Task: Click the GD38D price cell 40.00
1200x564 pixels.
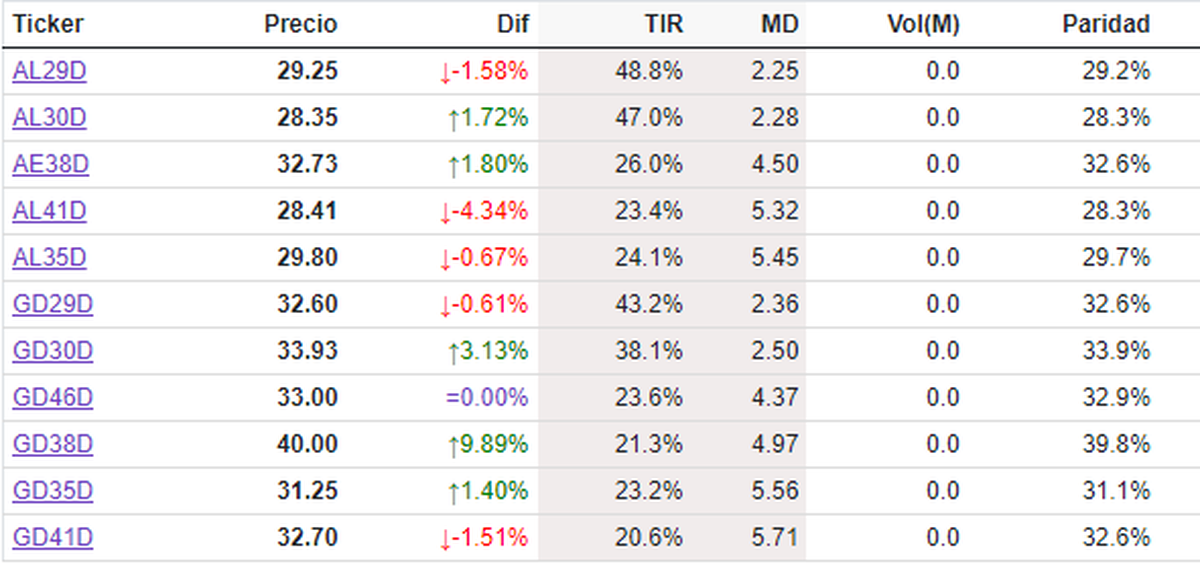Action: tap(308, 444)
